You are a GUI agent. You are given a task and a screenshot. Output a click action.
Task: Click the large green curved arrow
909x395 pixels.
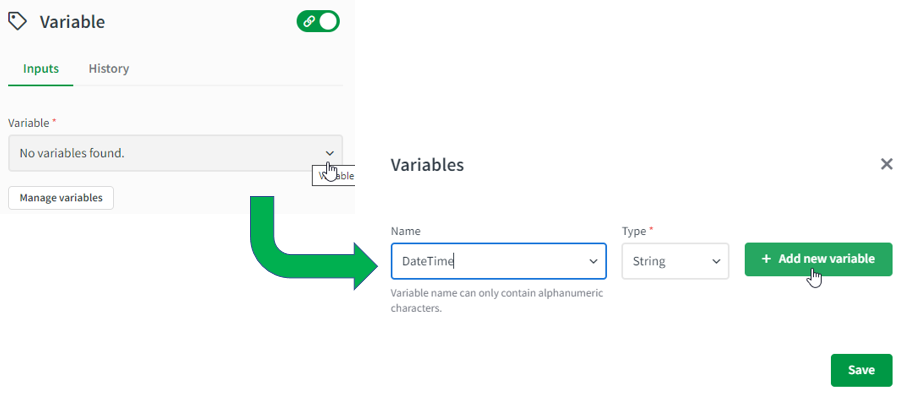pyautogui.click(x=314, y=242)
